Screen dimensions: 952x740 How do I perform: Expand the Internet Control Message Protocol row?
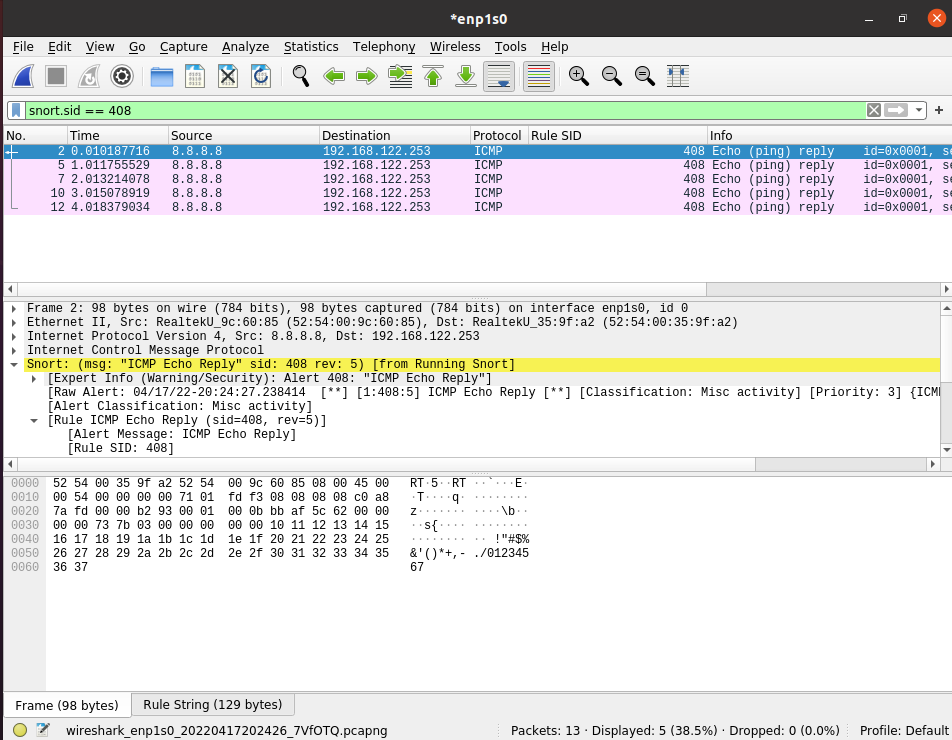tap(13, 351)
